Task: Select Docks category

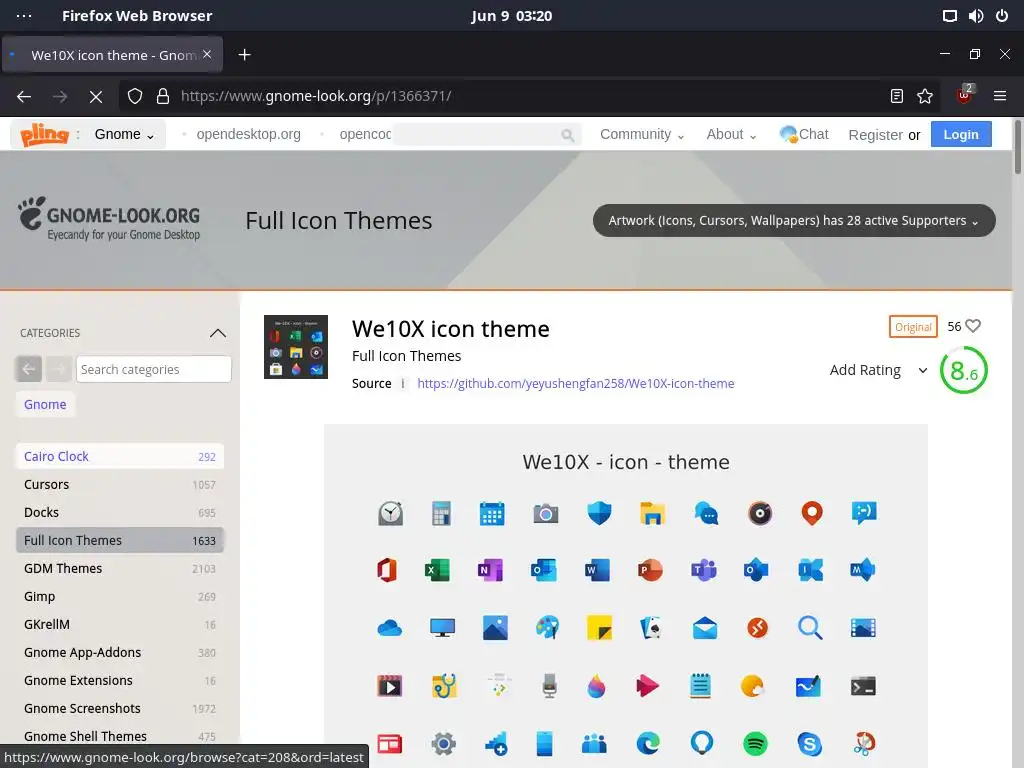Action: (x=120, y=513)
